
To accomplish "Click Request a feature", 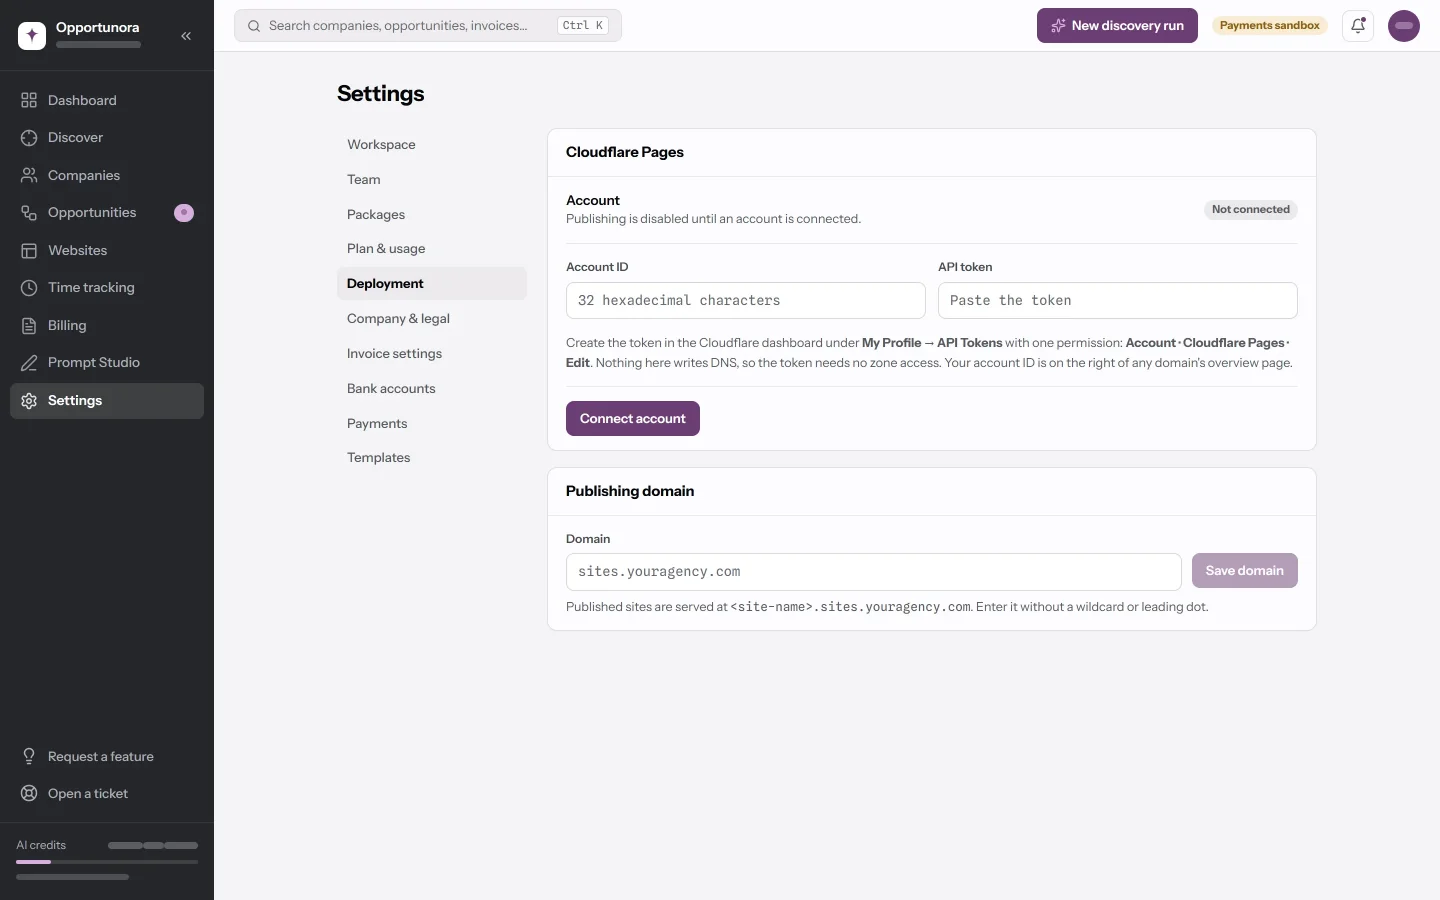I will click(x=107, y=756).
